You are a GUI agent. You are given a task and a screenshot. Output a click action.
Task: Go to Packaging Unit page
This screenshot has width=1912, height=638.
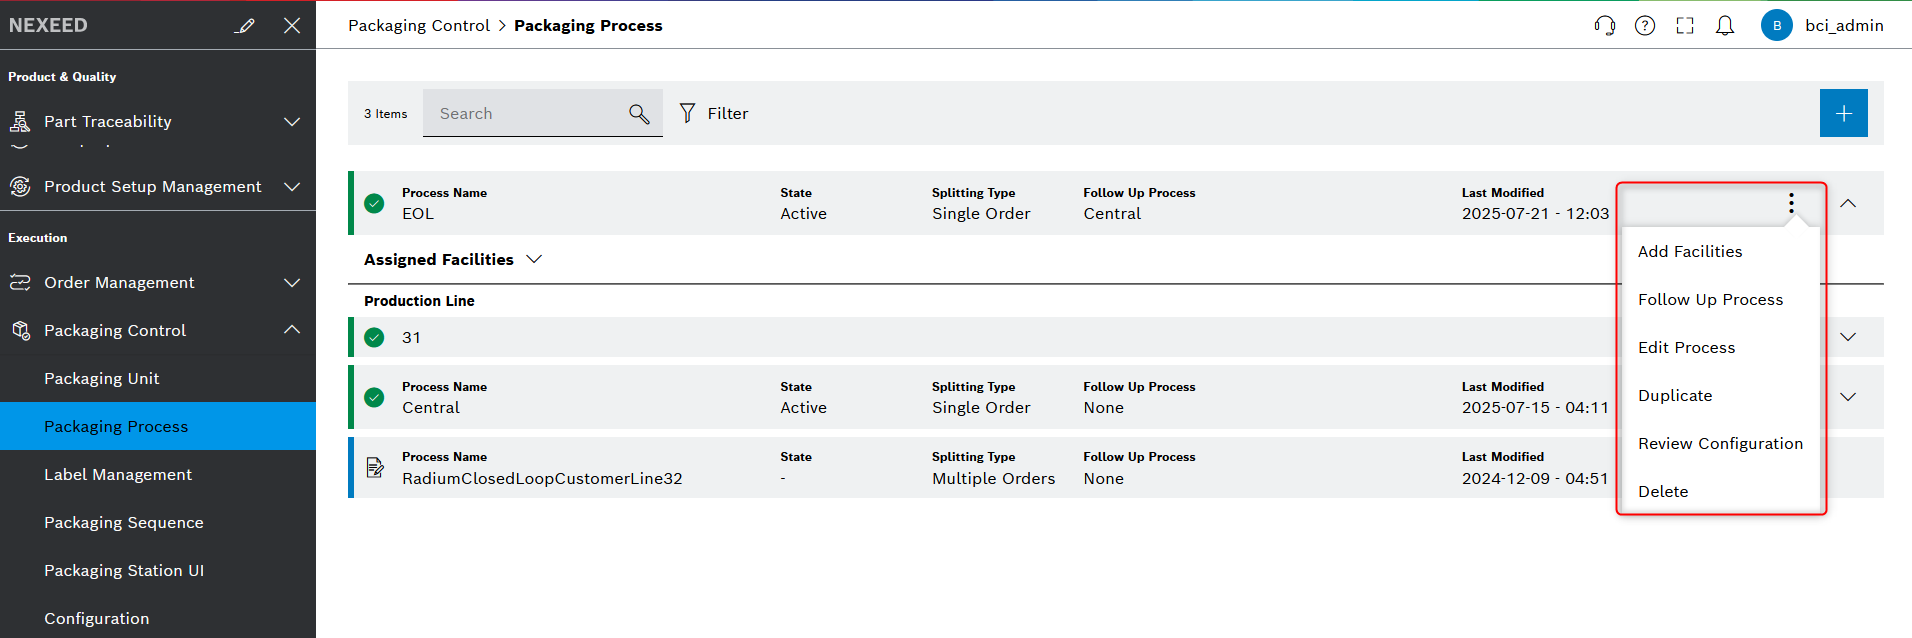pyautogui.click(x=102, y=379)
